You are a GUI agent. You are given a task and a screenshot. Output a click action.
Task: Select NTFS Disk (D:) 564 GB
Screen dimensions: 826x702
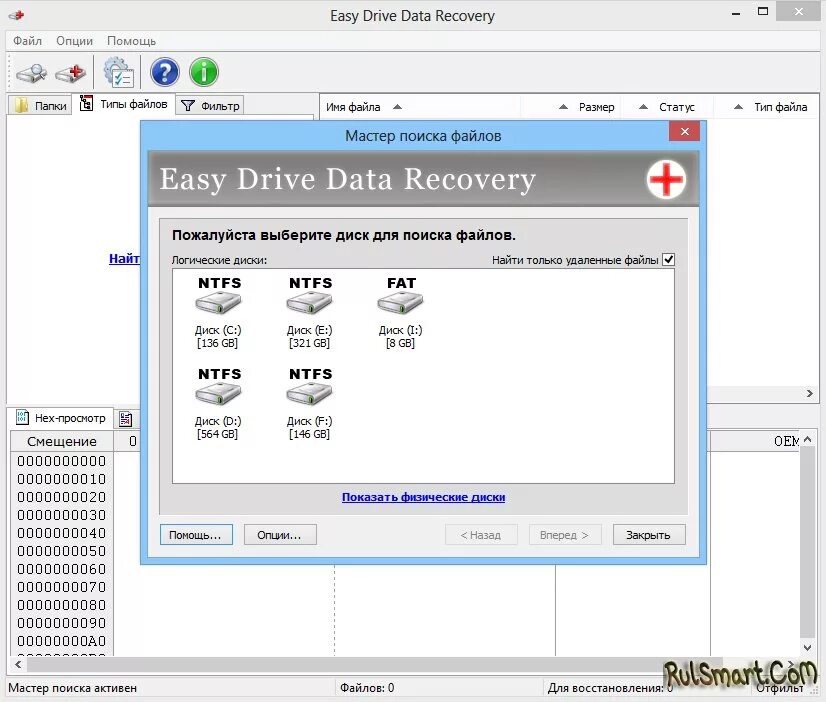coord(218,404)
